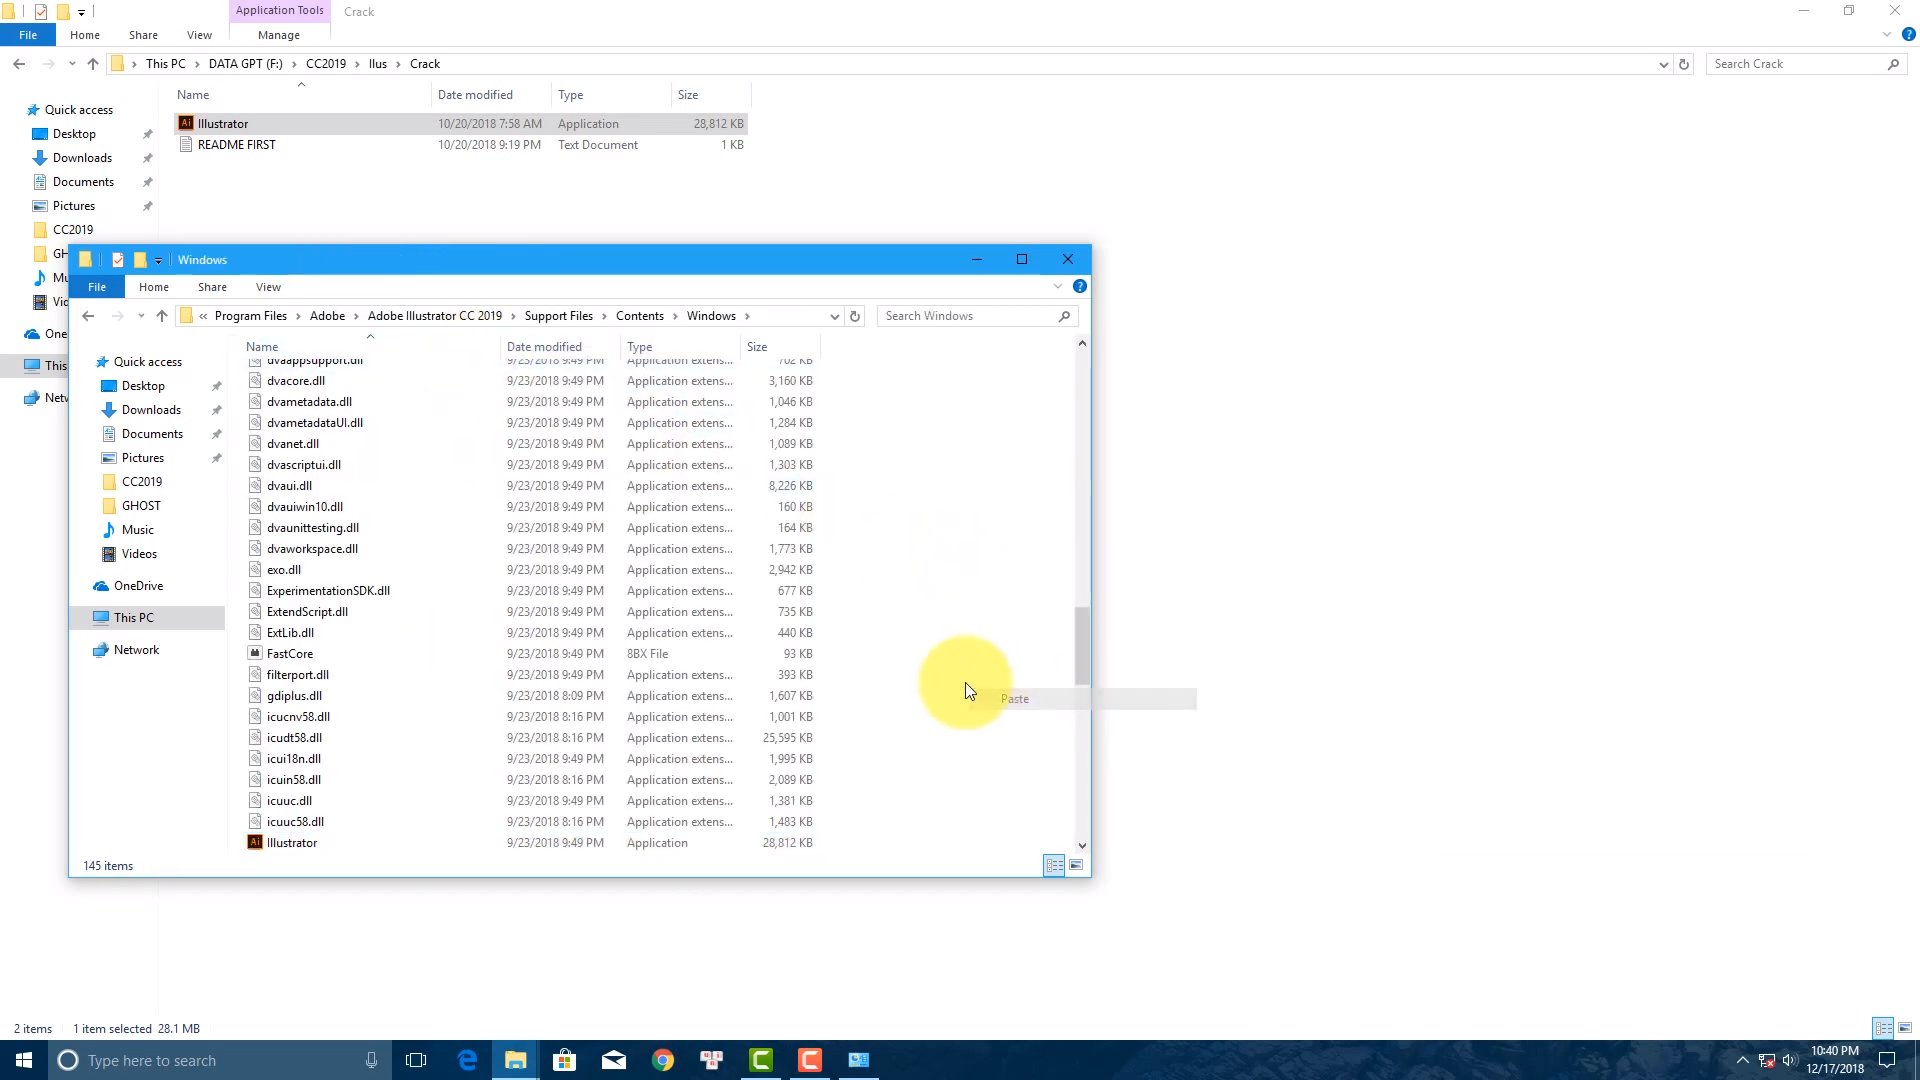1920x1080 pixels.
Task: Open address history dropdown in Windows window
Action: click(834, 316)
